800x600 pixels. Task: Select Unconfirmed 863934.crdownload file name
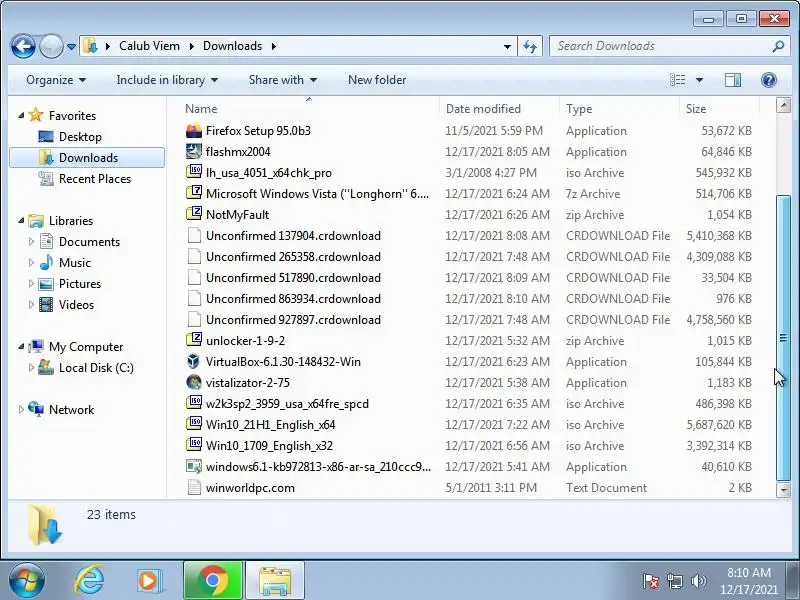coord(293,298)
